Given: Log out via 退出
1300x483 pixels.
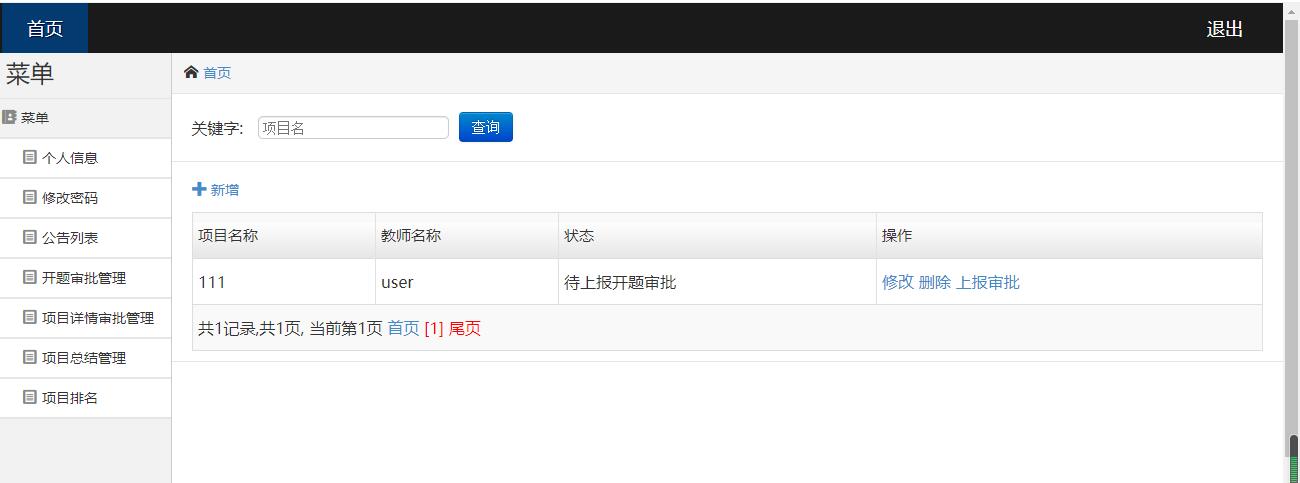Looking at the screenshot, I should [x=1224, y=29].
